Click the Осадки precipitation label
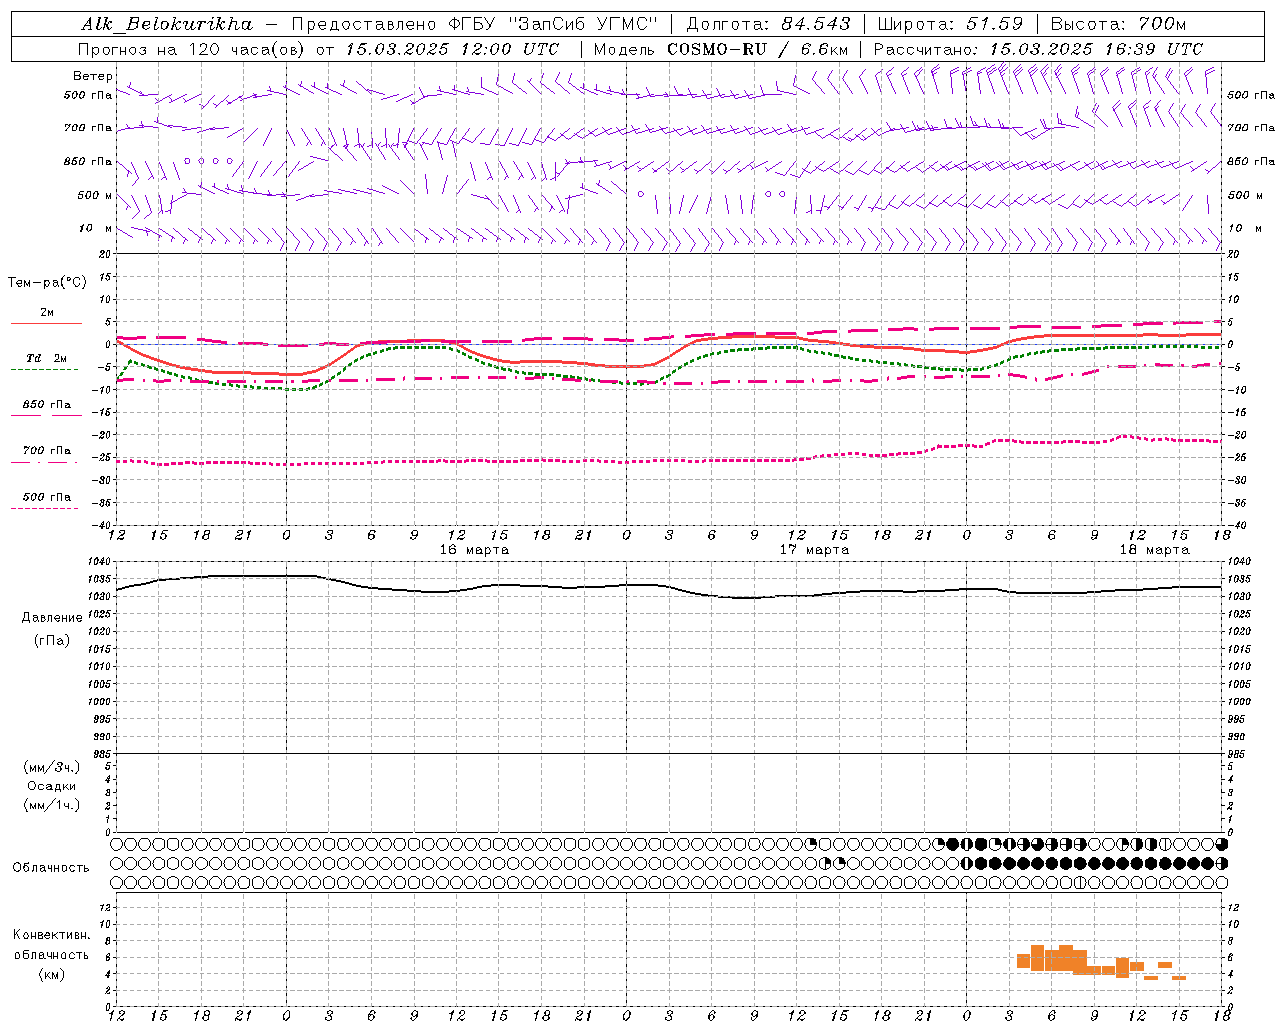This screenshot has height=1024, width=1280. click(52, 786)
